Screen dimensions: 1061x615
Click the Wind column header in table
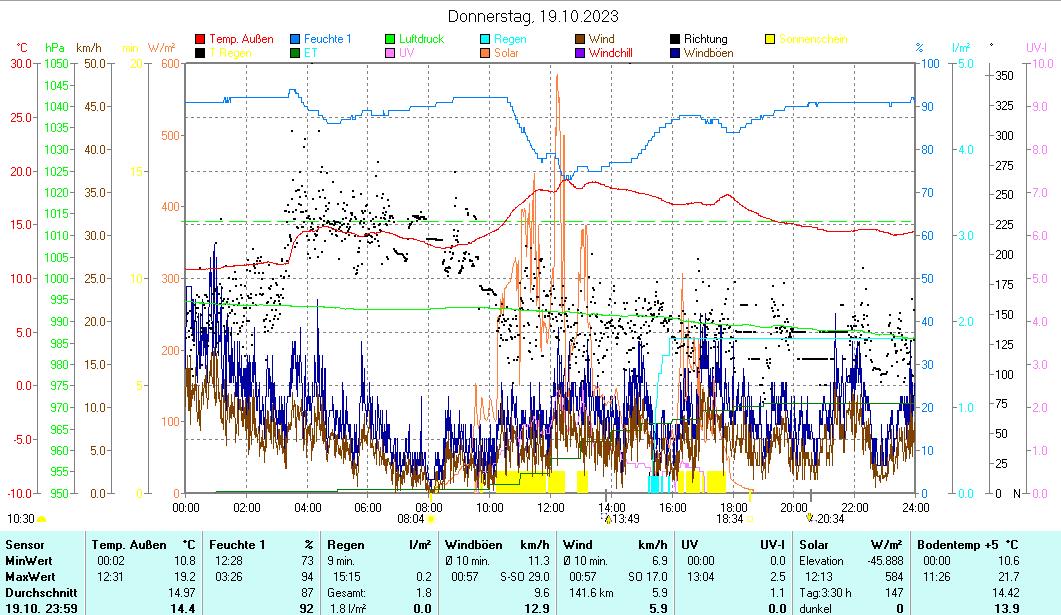(x=578, y=545)
